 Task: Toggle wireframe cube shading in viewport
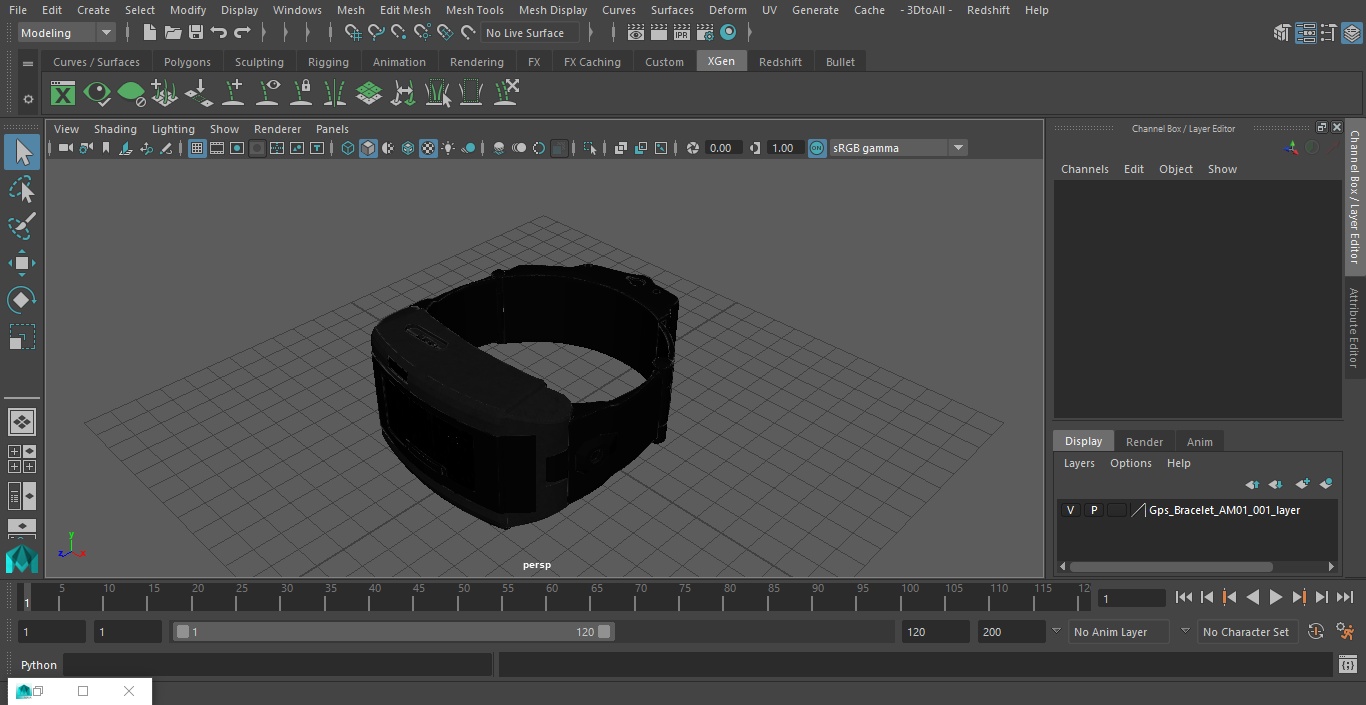(348, 148)
